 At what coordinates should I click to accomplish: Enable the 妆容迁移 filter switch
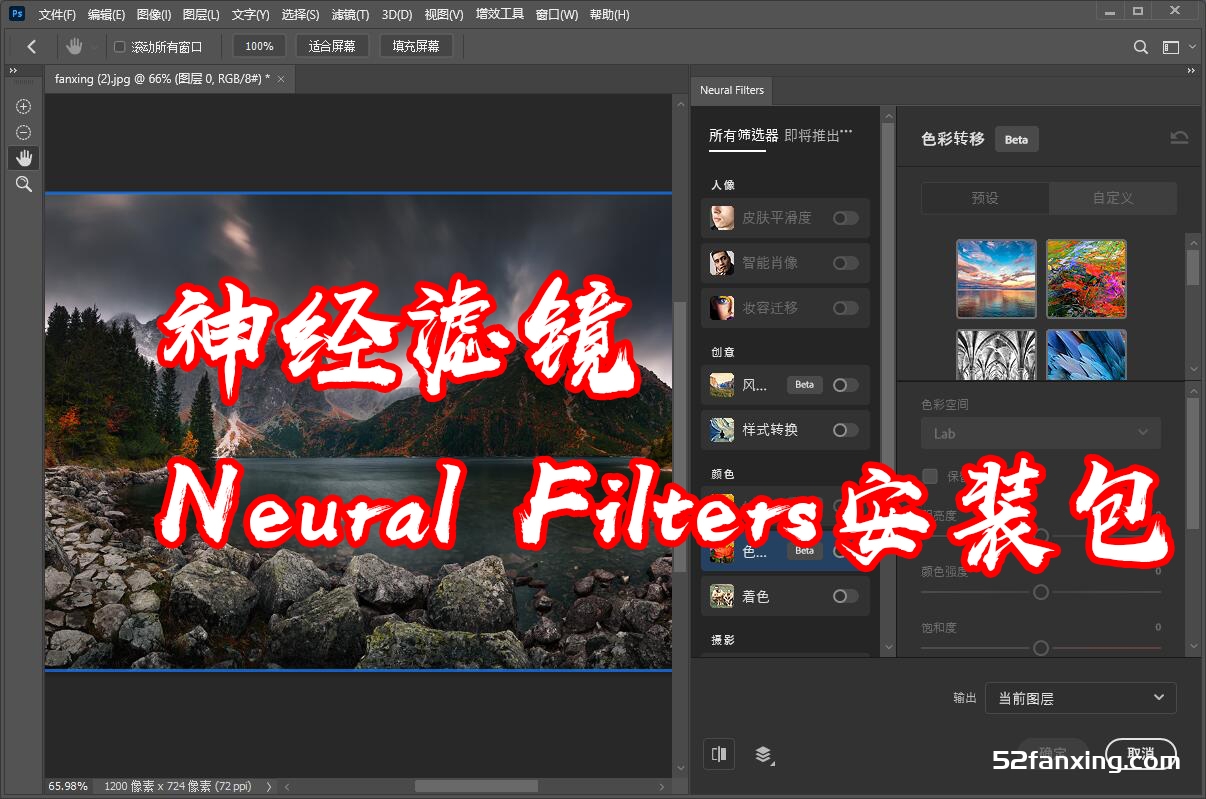tap(846, 308)
